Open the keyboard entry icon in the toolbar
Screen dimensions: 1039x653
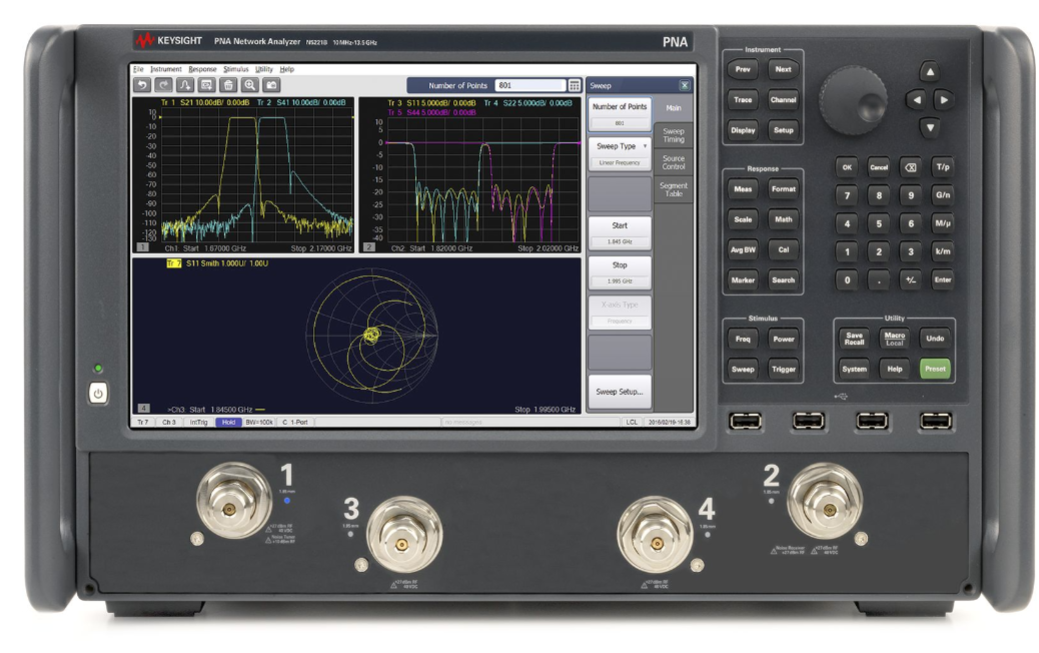[208, 84]
